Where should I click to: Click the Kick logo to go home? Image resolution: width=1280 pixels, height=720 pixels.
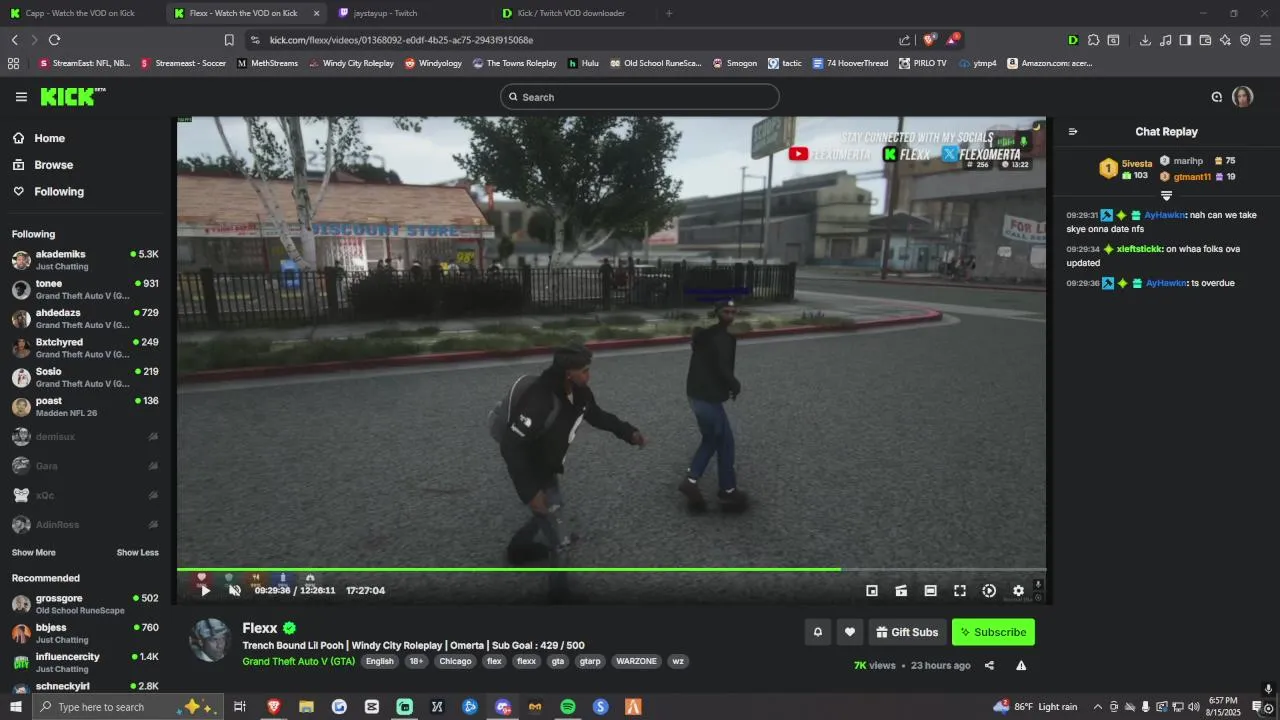click(x=72, y=97)
